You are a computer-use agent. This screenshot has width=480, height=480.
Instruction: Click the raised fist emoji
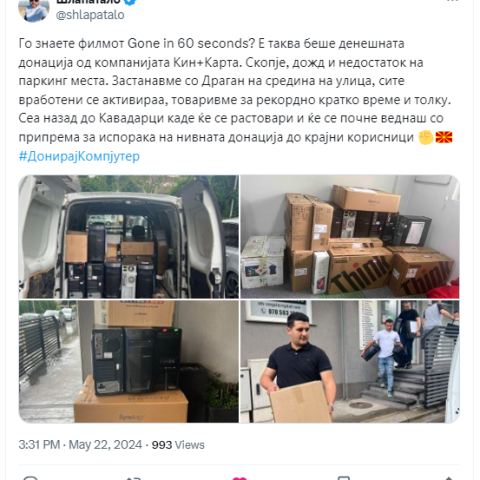pyautogui.click(x=426, y=137)
